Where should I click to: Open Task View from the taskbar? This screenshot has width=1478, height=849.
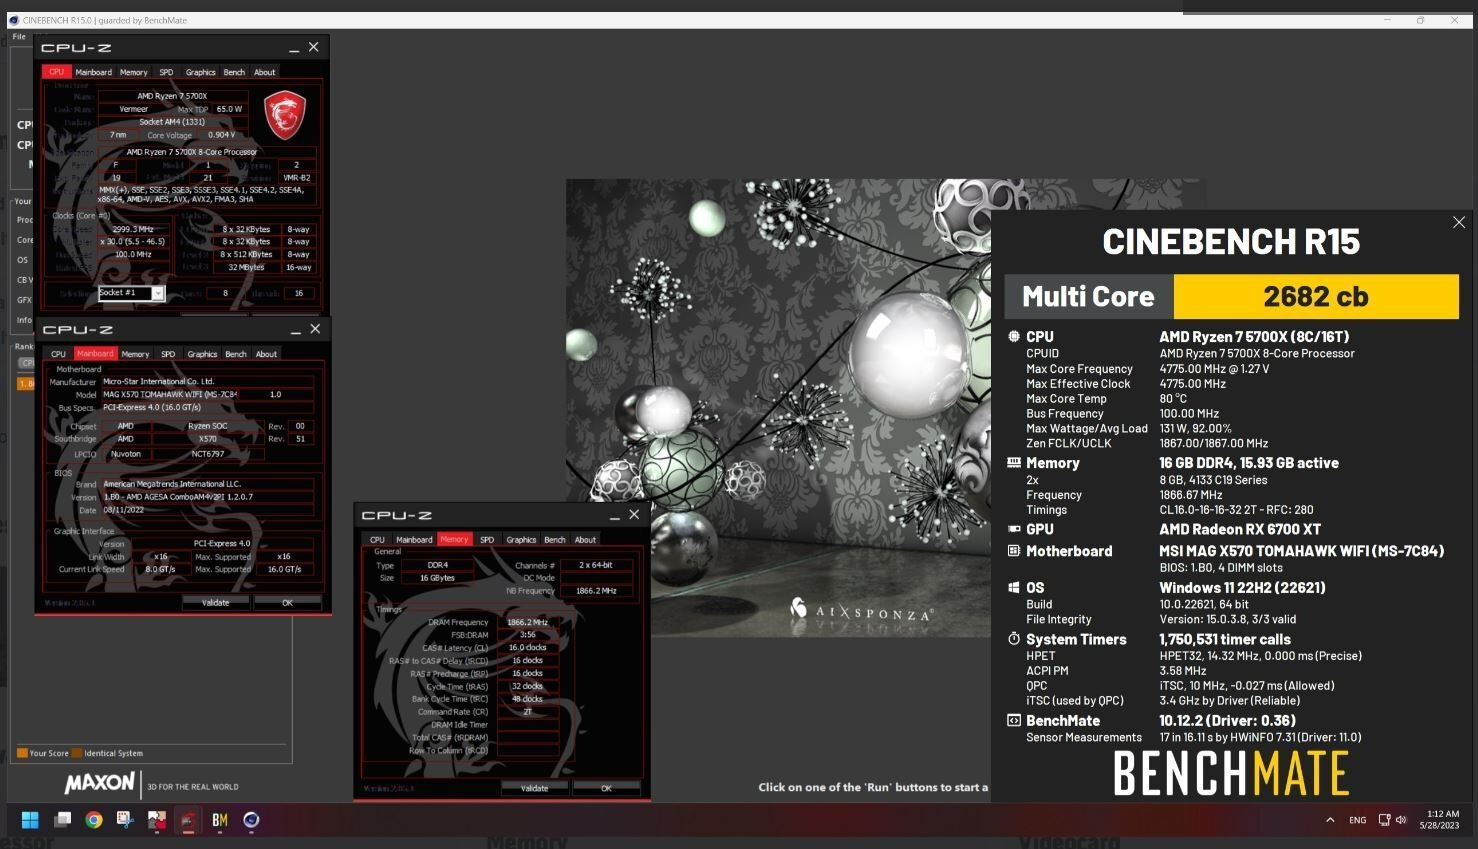[x=62, y=820]
